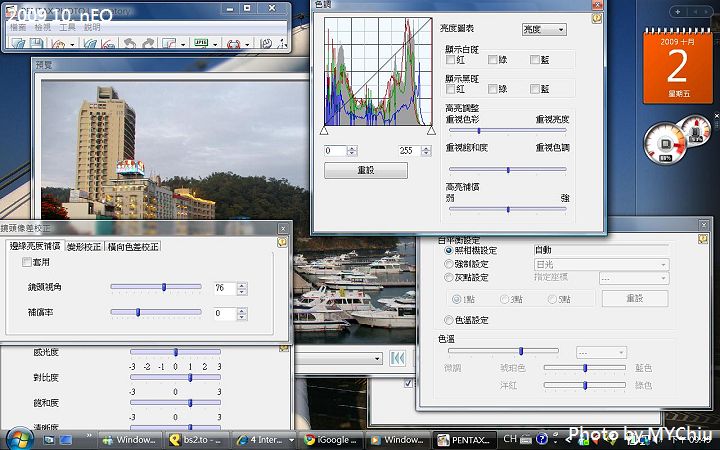
Task: Toggle 紅 checkbox under 顯示黑斑
Action: [450, 89]
